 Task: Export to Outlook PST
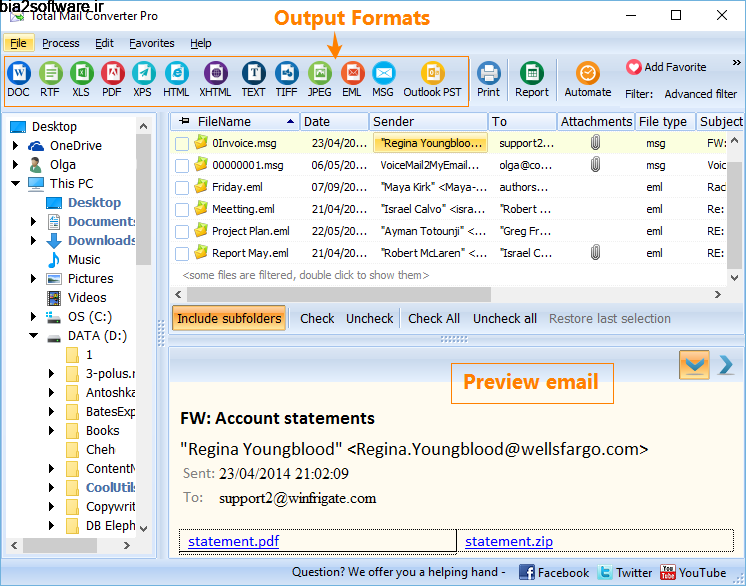(432, 79)
